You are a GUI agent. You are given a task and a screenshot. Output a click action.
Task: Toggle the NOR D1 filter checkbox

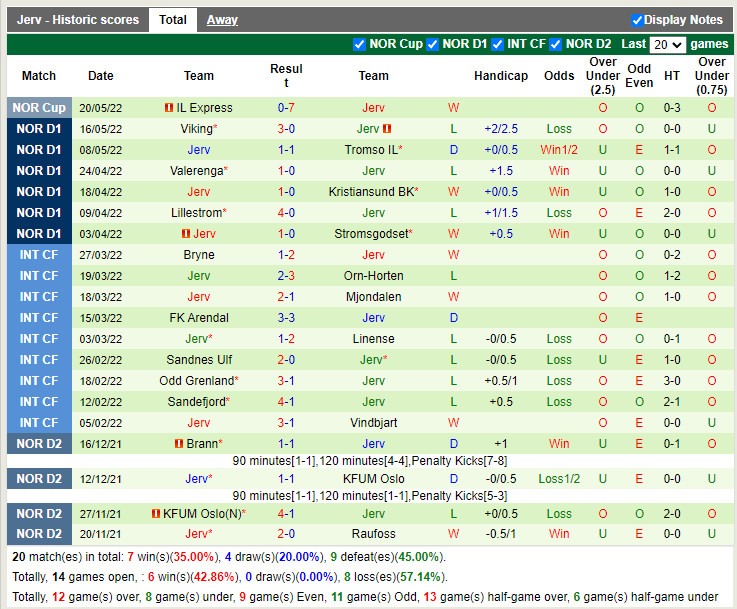[433, 44]
